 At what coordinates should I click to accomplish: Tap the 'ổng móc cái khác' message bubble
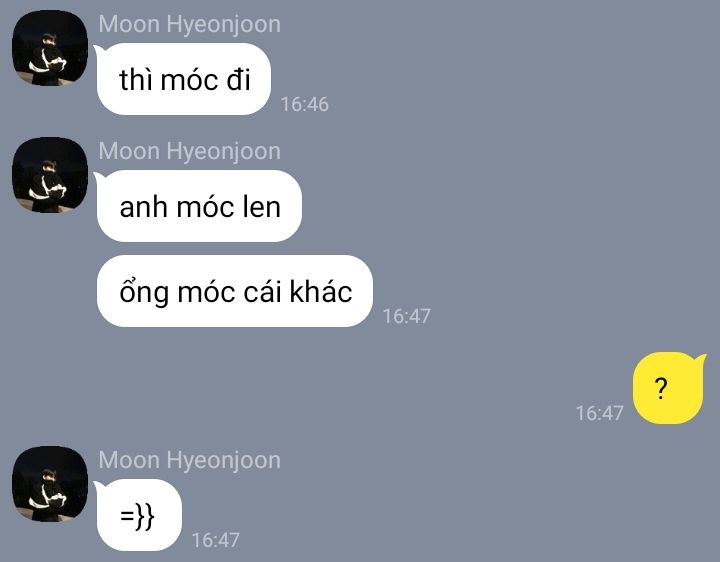235,291
